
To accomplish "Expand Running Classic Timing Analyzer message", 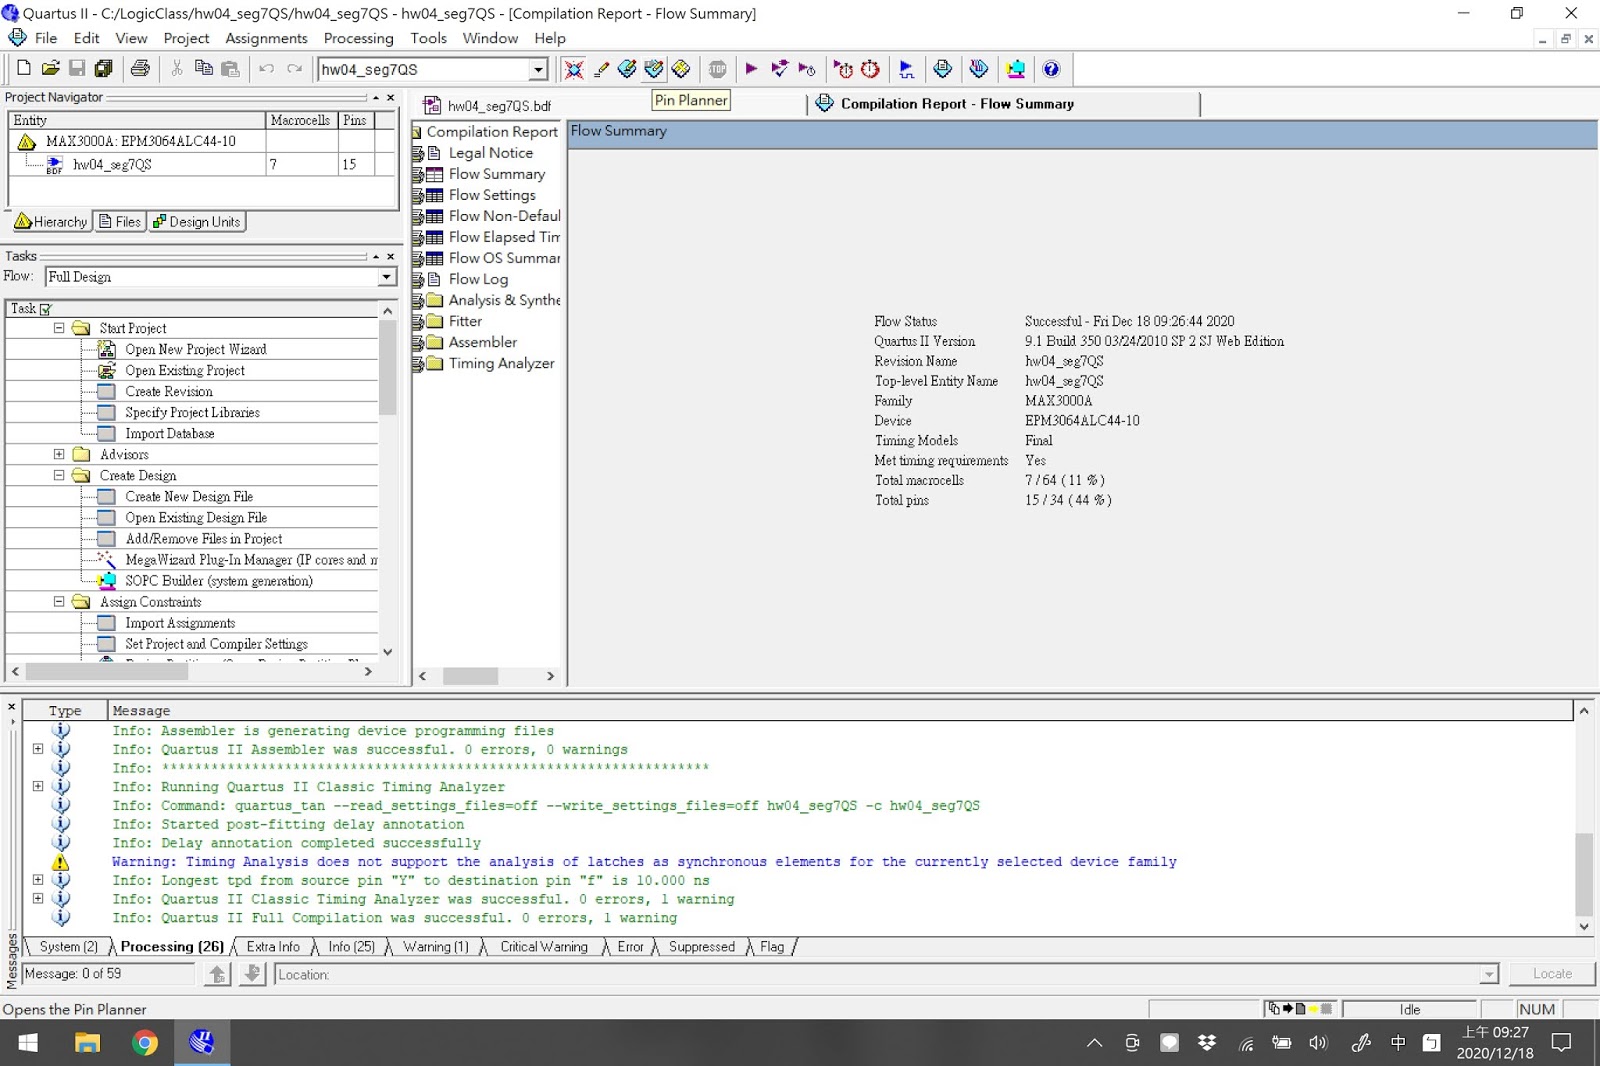I will 38,786.
